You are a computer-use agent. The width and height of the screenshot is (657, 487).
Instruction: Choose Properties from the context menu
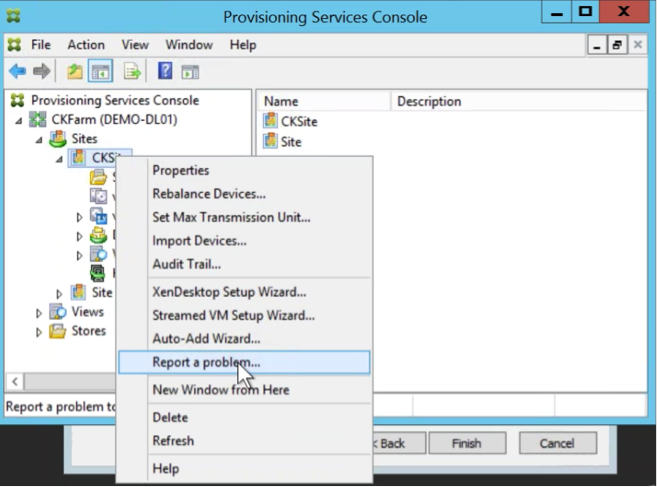click(x=244, y=170)
